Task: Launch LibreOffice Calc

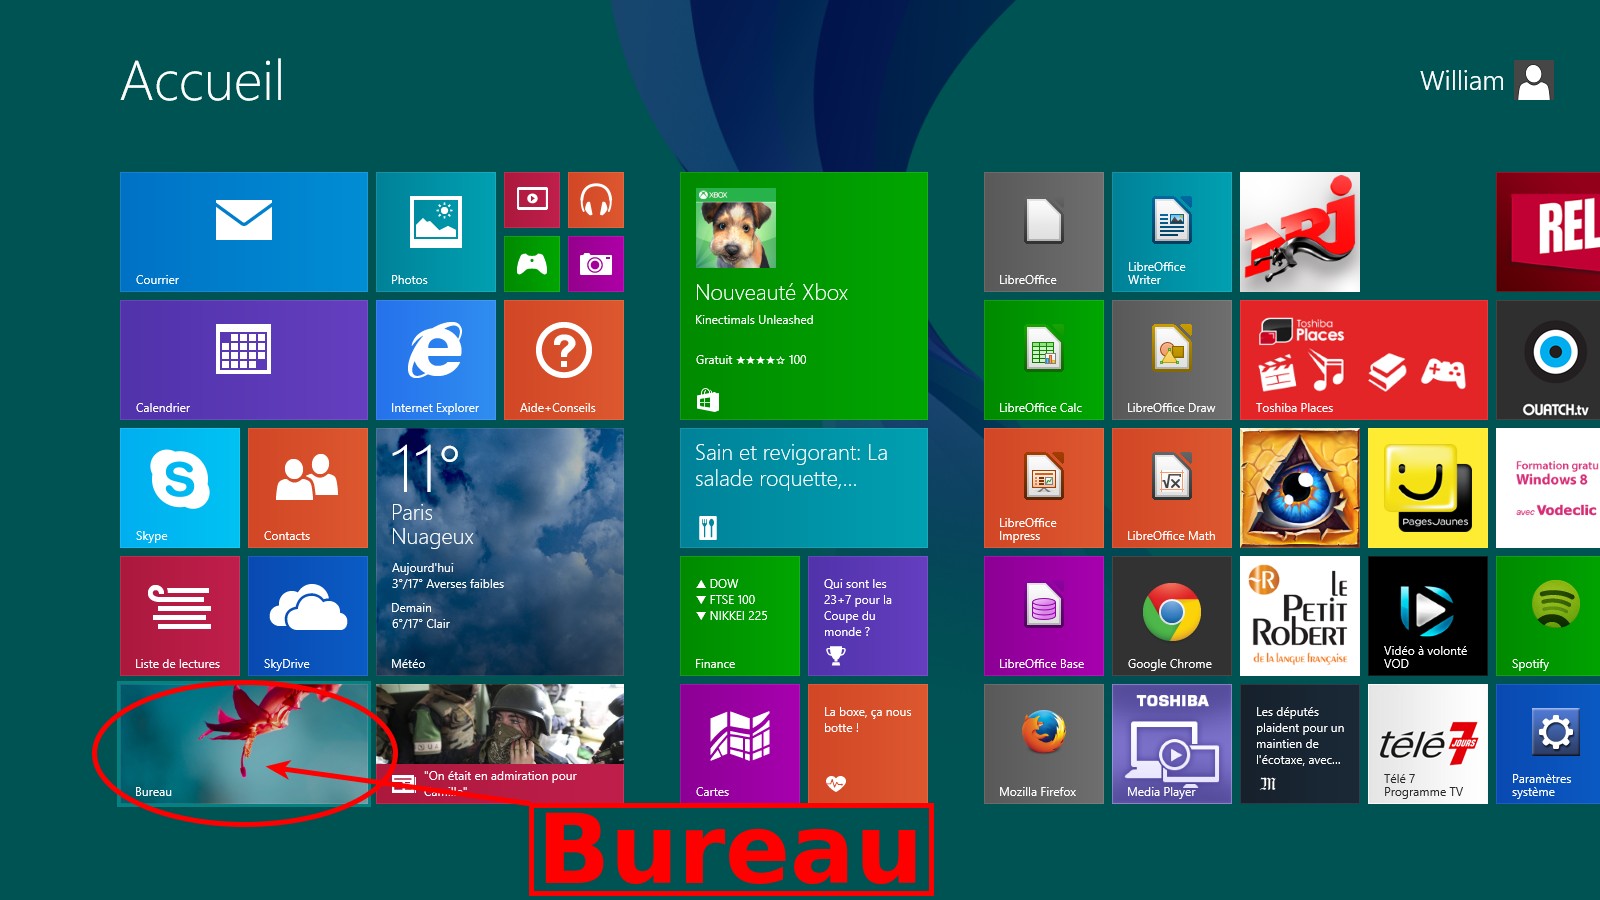Action: pyautogui.click(x=1044, y=360)
